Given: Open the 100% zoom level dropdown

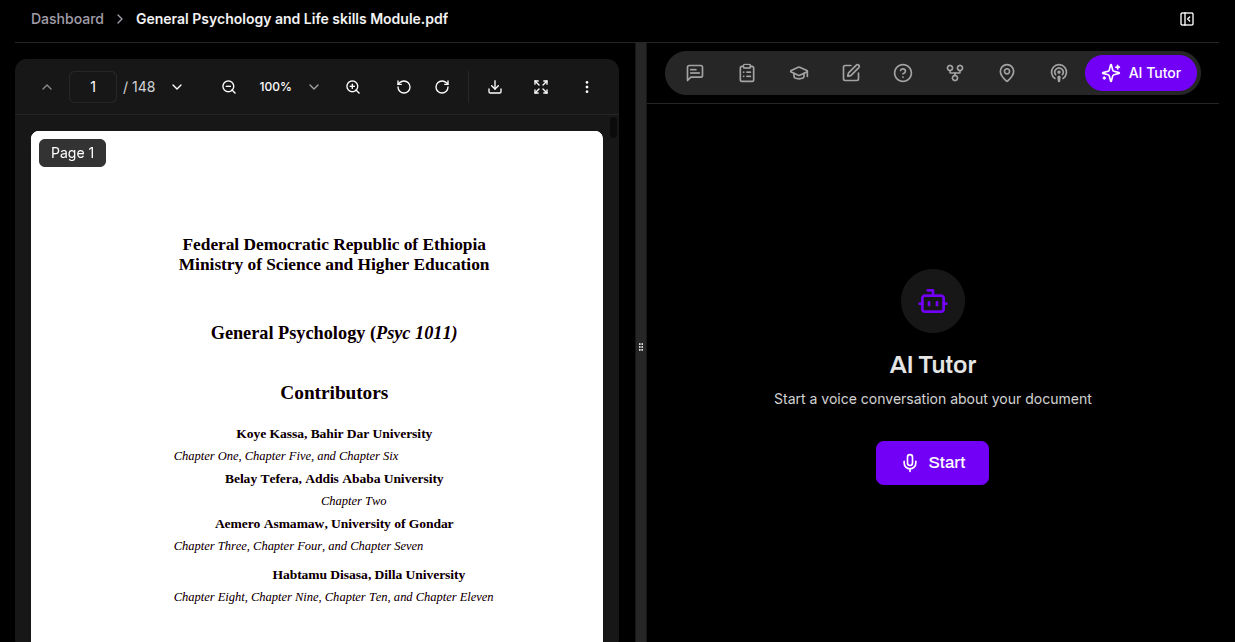Looking at the screenshot, I should pos(289,87).
